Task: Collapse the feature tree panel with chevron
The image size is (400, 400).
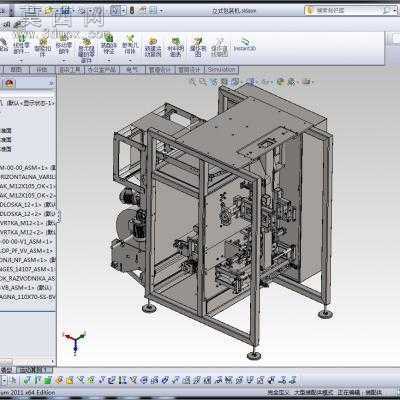Action: pyautogui.click(x=51, y=83)
